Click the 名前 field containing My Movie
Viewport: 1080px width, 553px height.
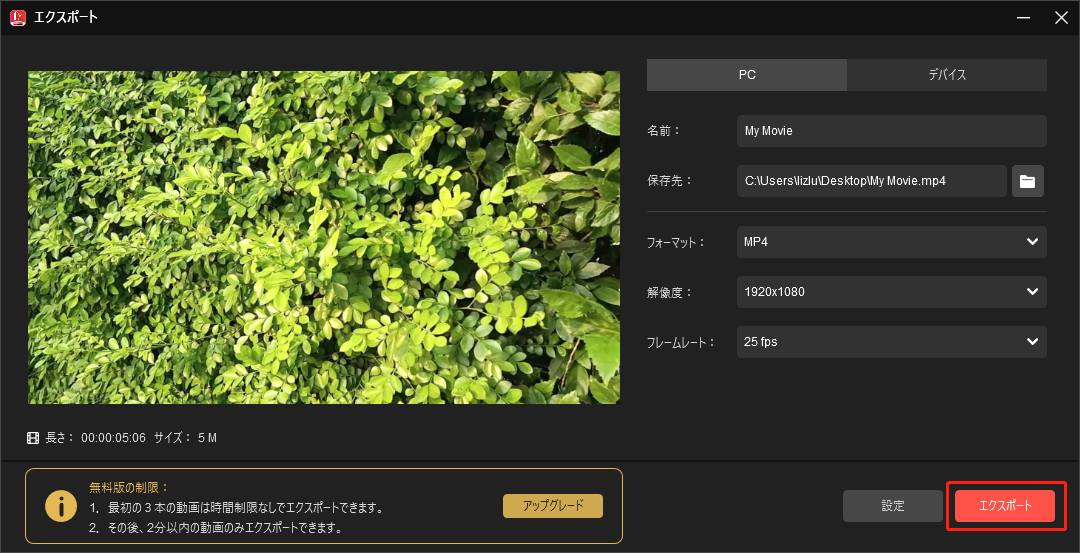click(891, 131)
